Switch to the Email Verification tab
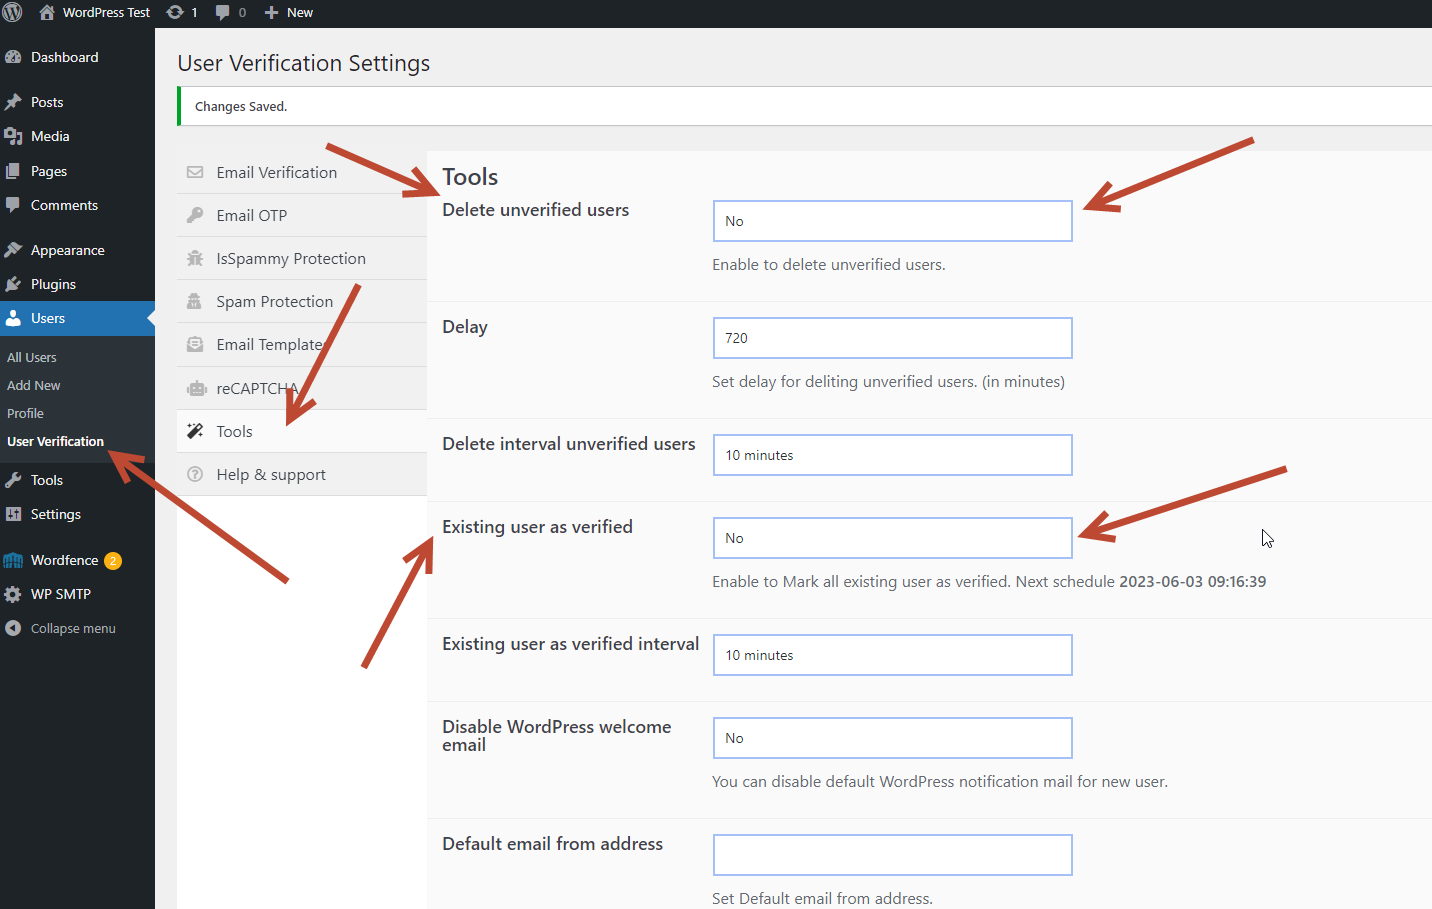Screen dimensions: 1432x909 coord(302,172)
